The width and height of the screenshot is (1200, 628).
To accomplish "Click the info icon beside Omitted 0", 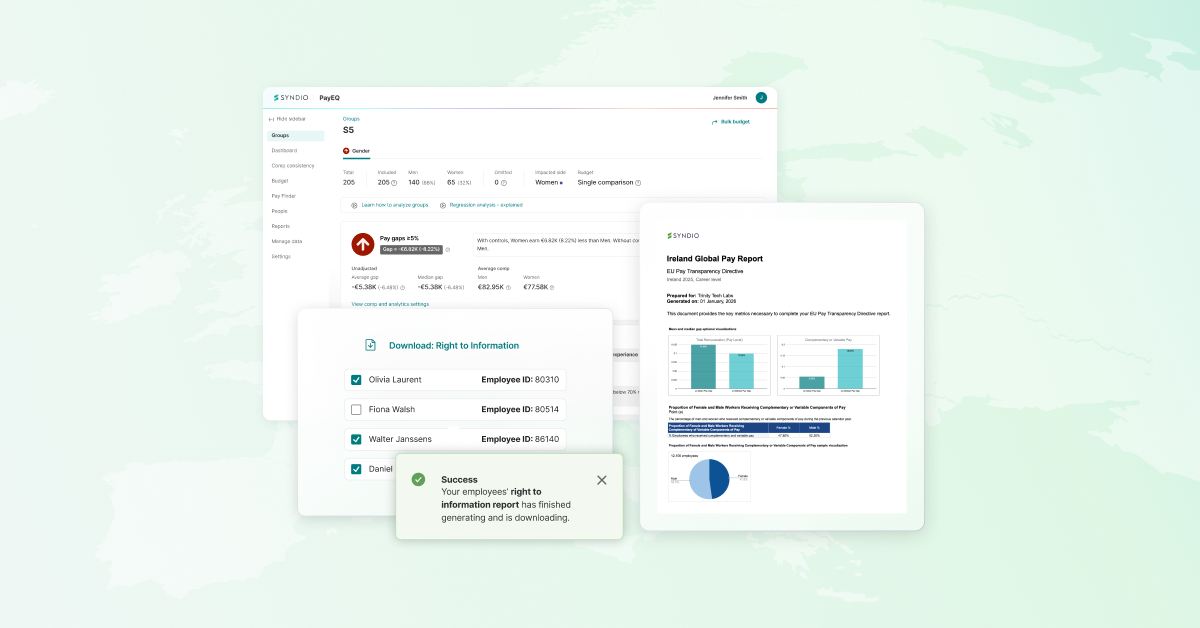I will tap(503, 183).
